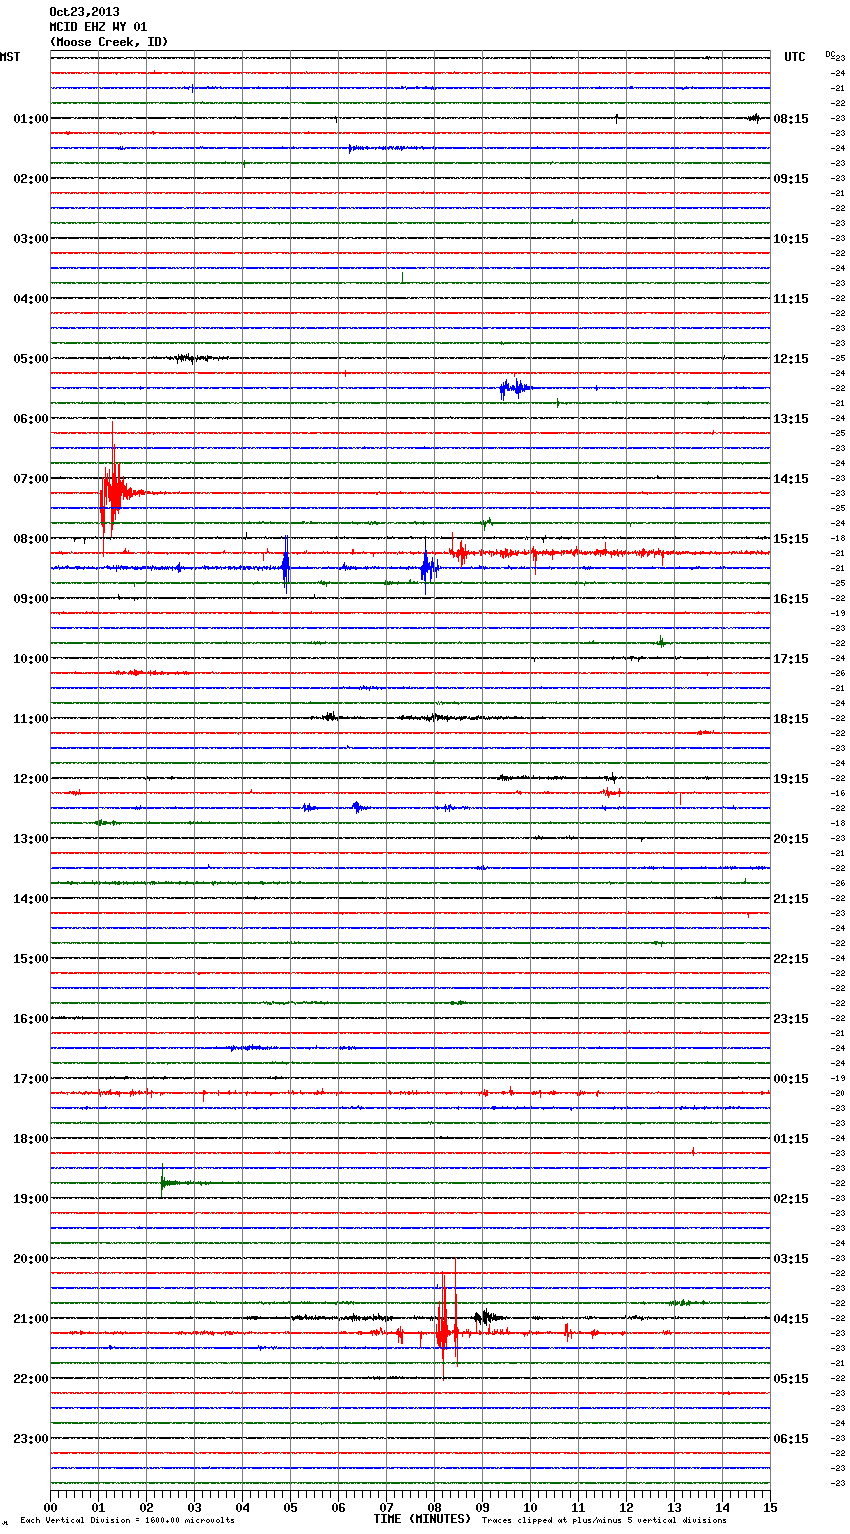The height and width of the screenshot is (1534, 850).
Task: Click the "UTC" time zone label
Action: (x=795, y=57)
